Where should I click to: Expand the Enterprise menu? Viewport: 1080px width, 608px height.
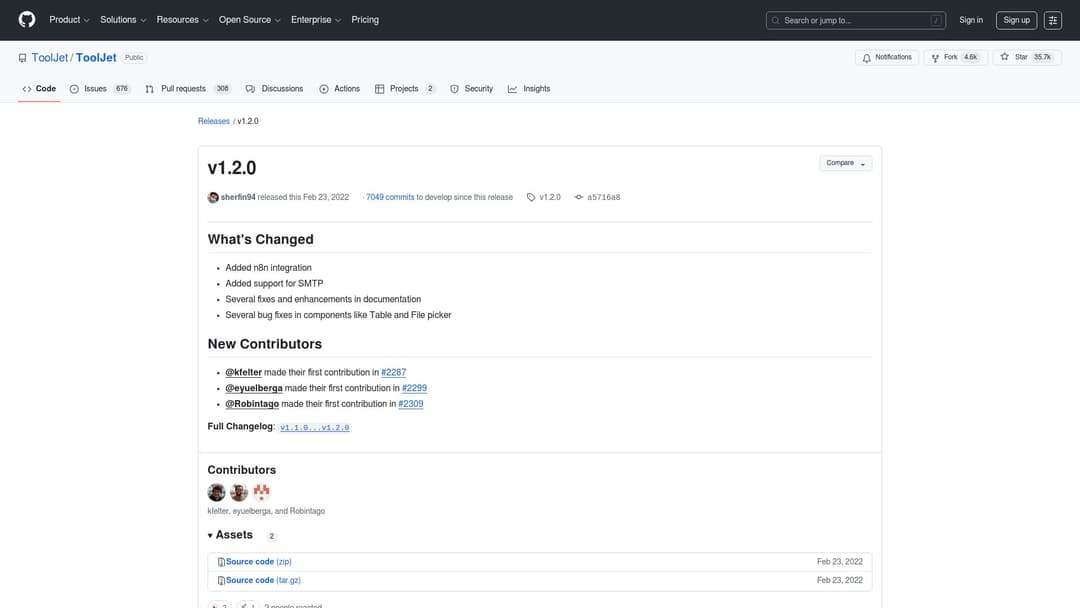tap(315, 20)
